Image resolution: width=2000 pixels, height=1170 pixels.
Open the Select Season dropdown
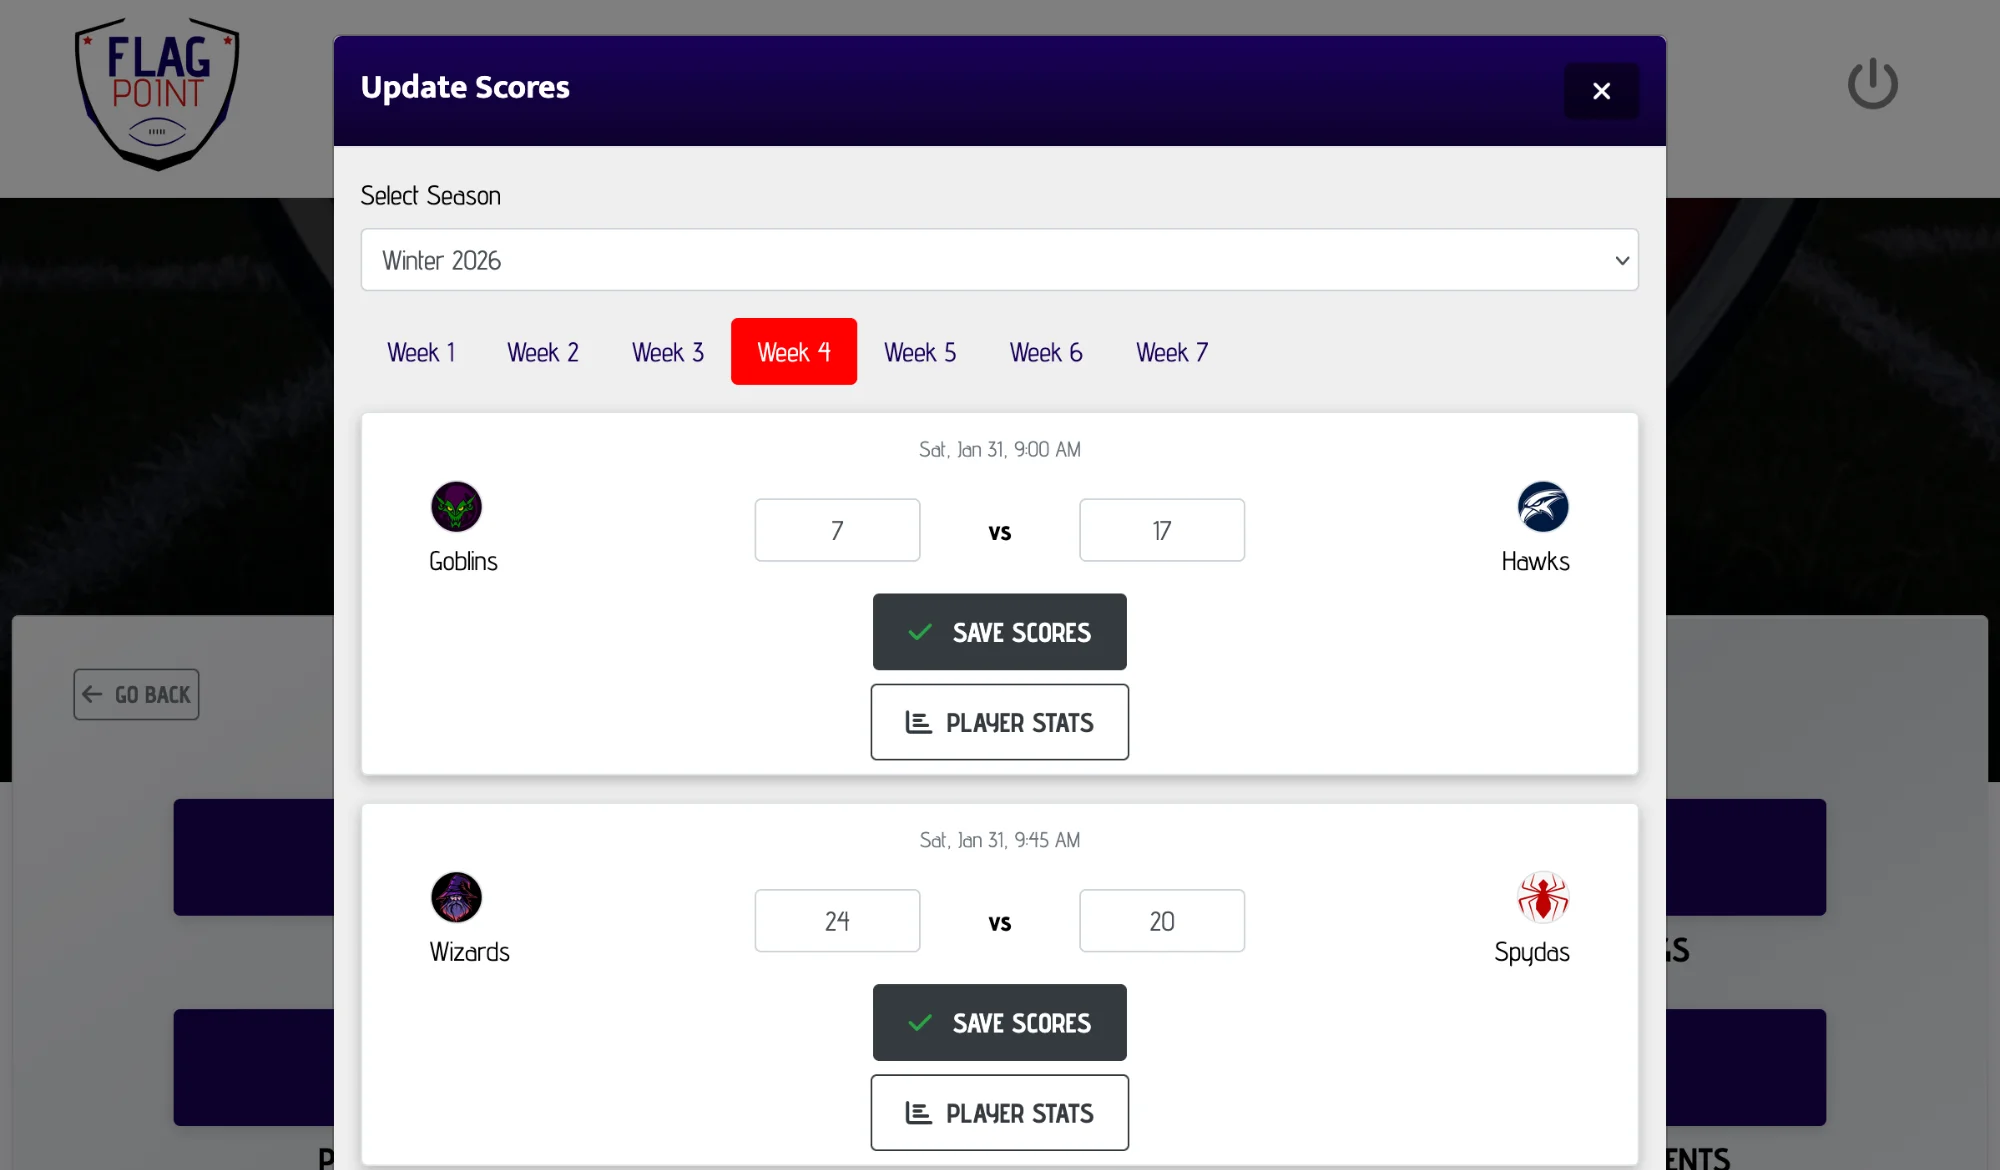tap(999, 260)
